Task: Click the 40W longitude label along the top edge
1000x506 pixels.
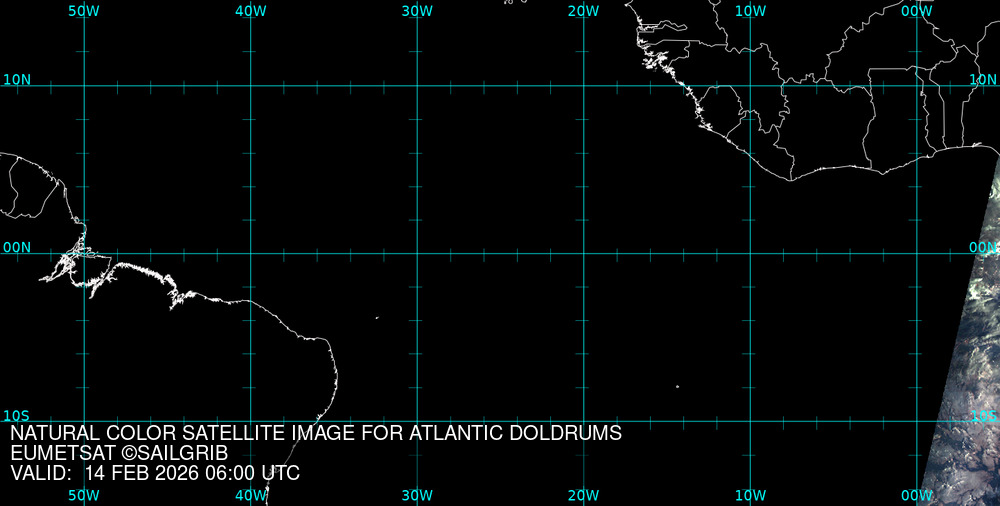Action: coord(250,11)
